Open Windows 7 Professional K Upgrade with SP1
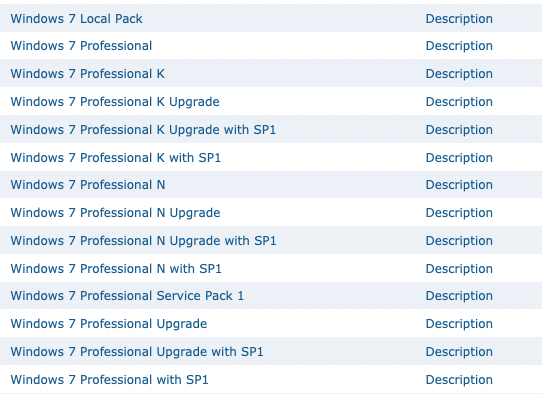Image resolution: width=542 pixels, height=394 pixels. tap(143, 130)
